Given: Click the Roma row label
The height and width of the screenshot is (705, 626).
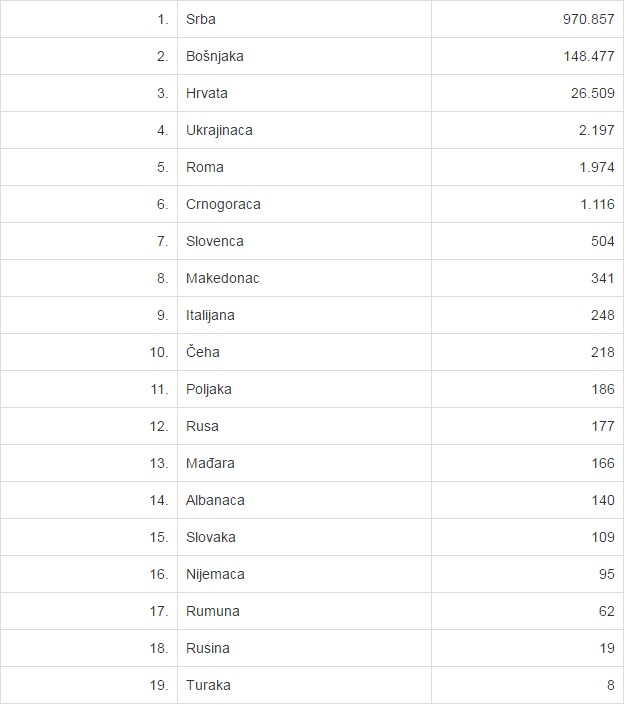Looking at the screenshot, I should [x=205, y=167].
